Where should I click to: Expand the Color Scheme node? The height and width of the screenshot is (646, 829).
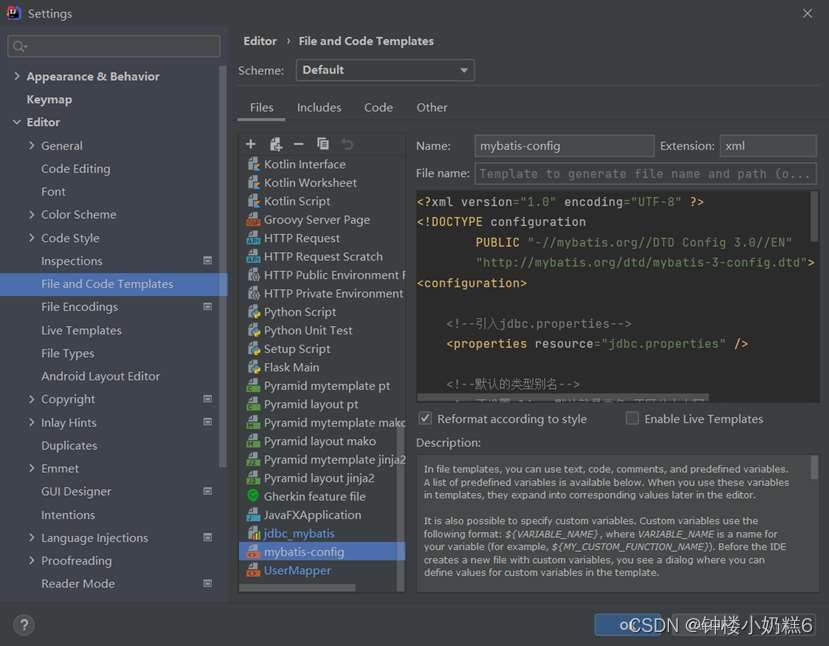[32, 215]
